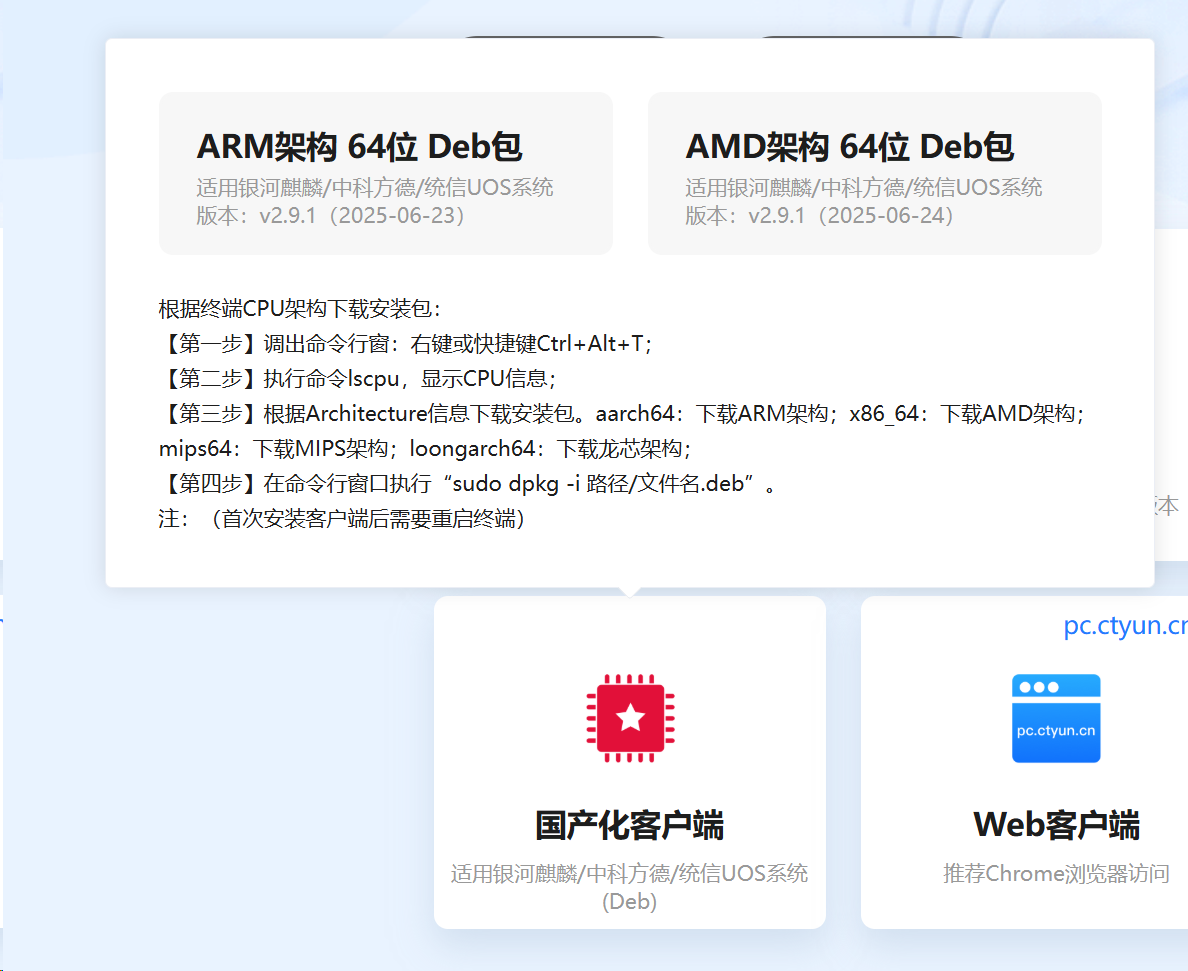Click the blue browser icon for Web客户端

click(1056, 718)
